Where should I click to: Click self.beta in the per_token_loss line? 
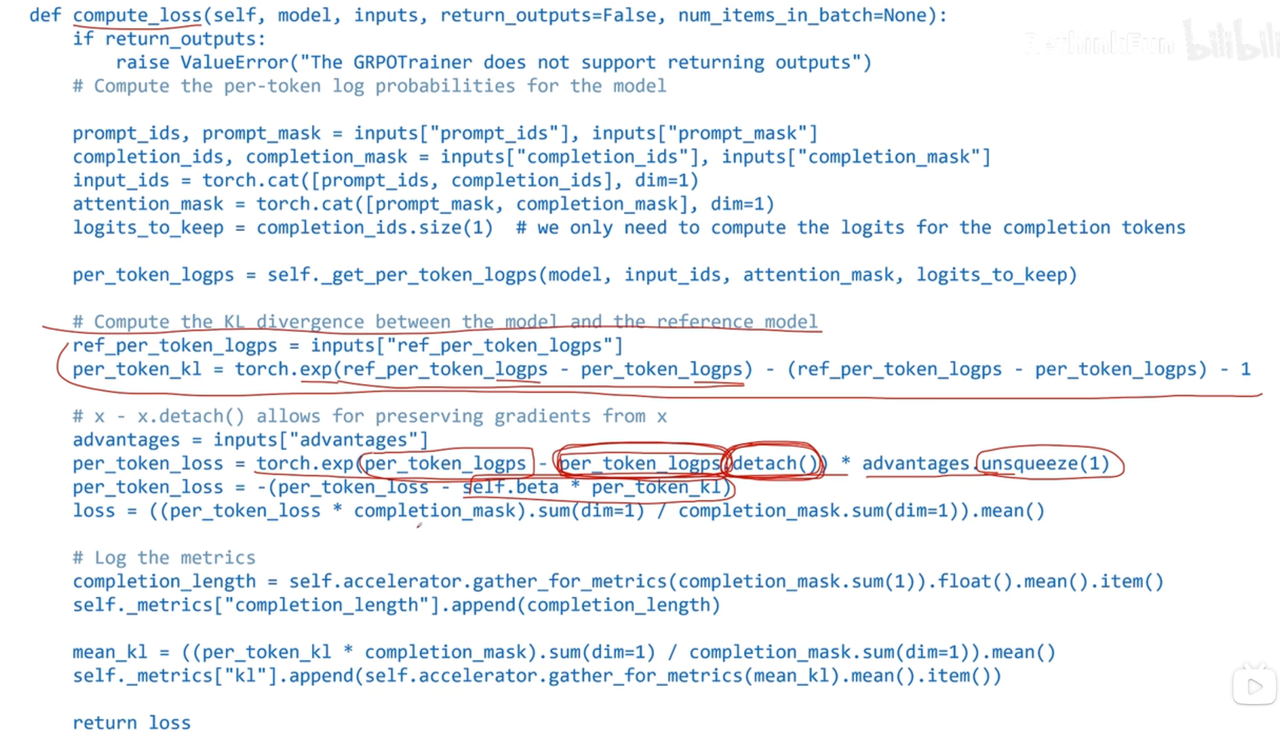pos(512,487)
